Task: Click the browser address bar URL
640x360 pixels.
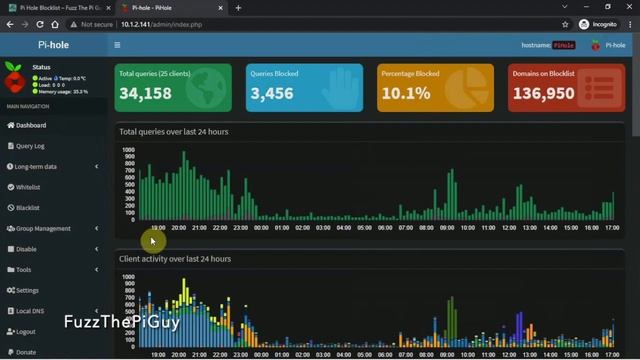Action: [x=162, y=24]
